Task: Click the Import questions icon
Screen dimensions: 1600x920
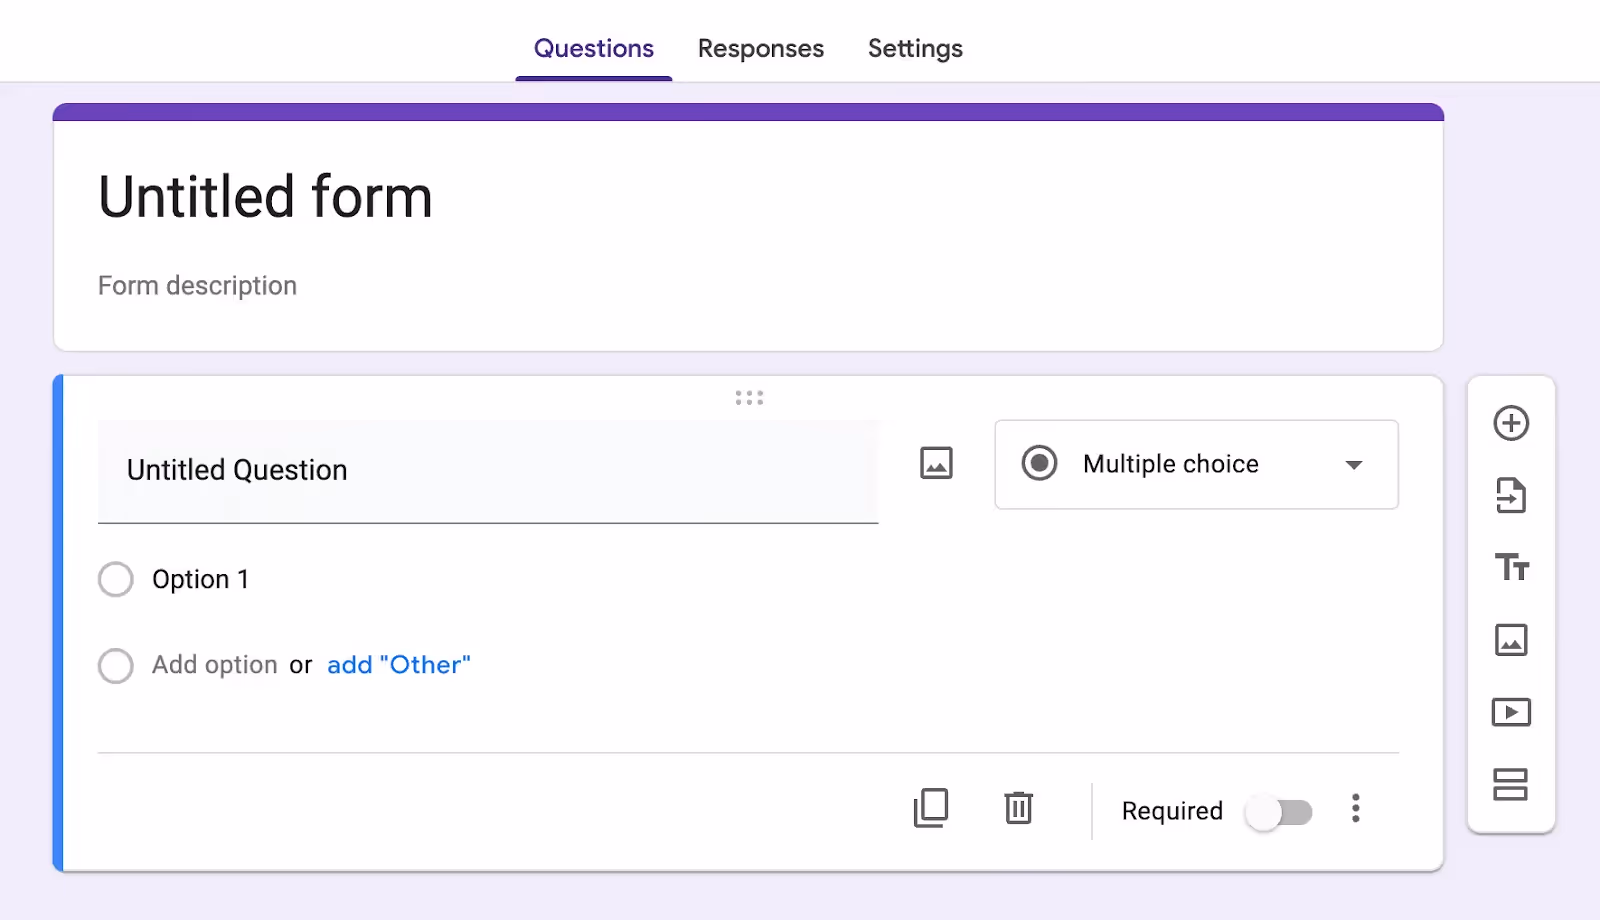Action: click(1511, 495)
